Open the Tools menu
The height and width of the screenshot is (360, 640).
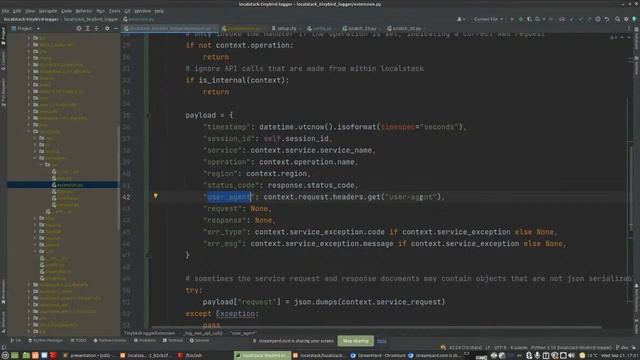(x=115, y=11)
